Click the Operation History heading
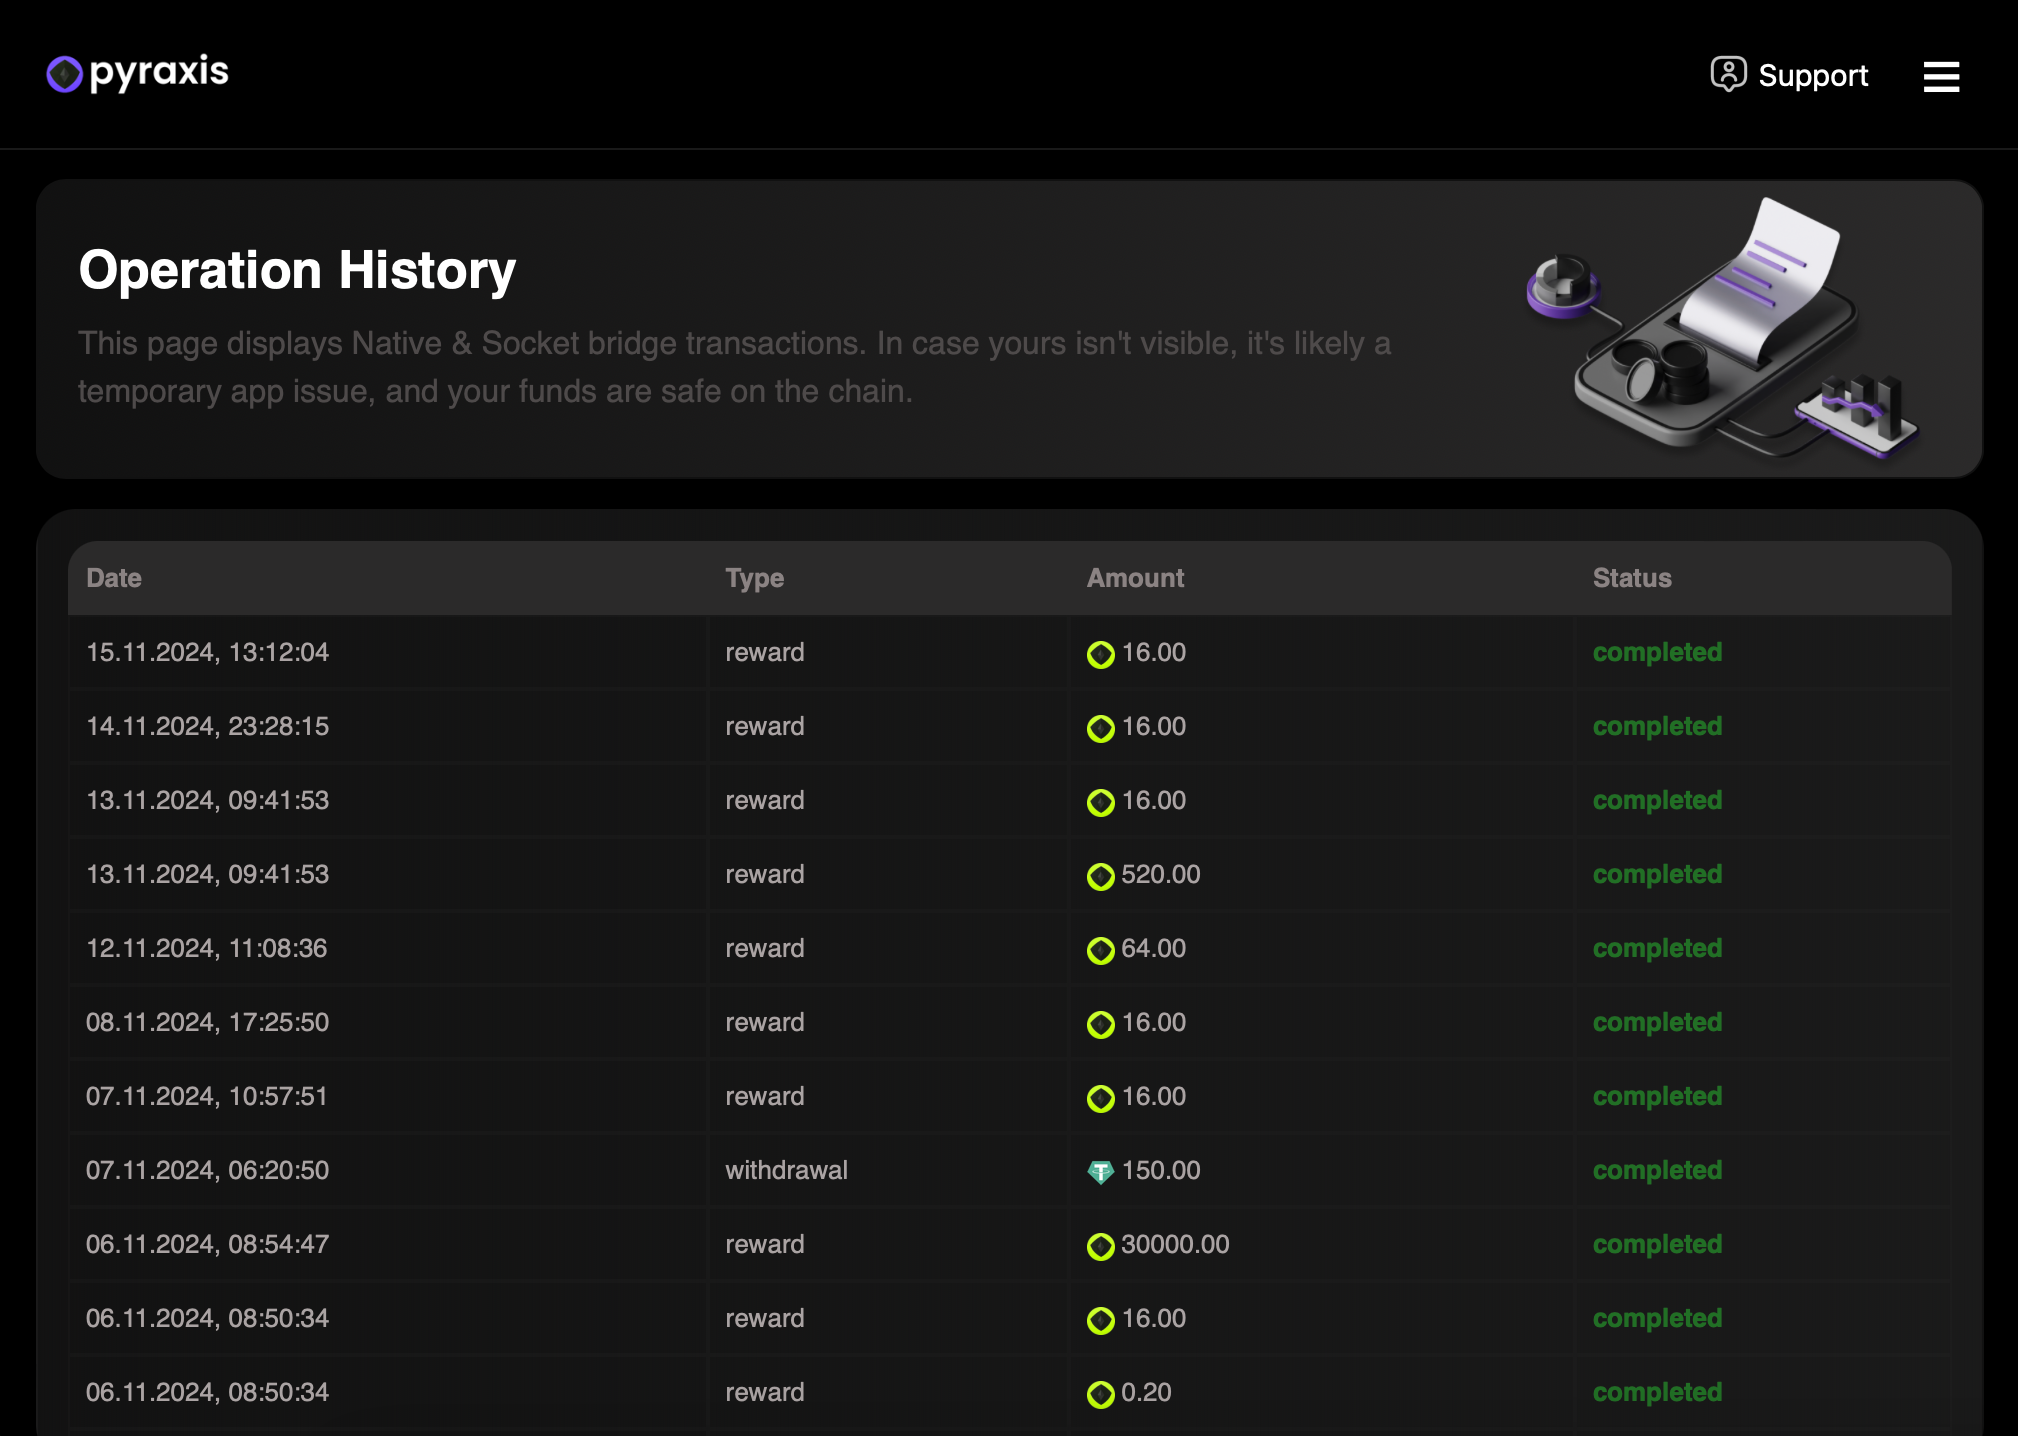Viewport: 2018px width, 1436px height. [x=297, y=270]
